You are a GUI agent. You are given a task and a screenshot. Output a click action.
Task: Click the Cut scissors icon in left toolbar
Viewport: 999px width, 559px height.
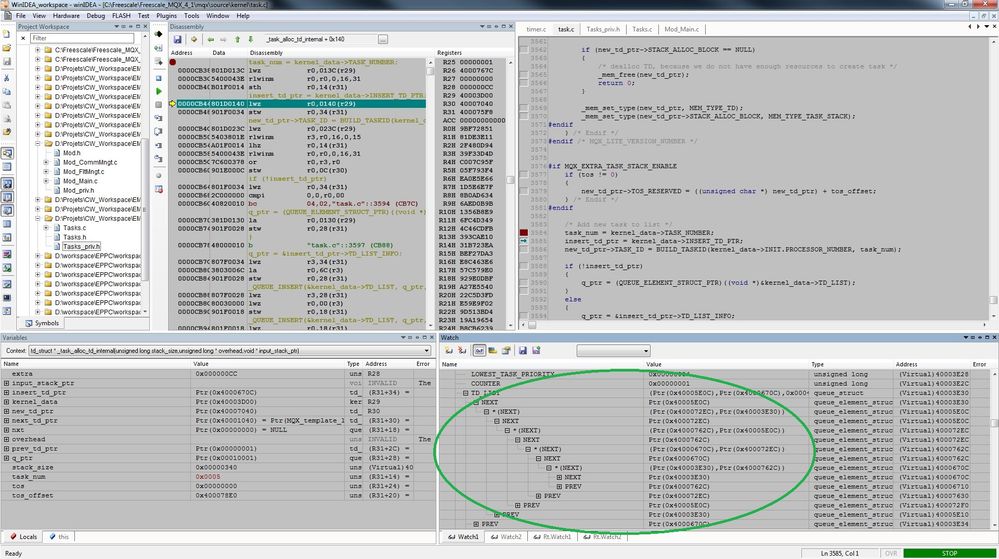pyautogui.click(x=6, y=78)
